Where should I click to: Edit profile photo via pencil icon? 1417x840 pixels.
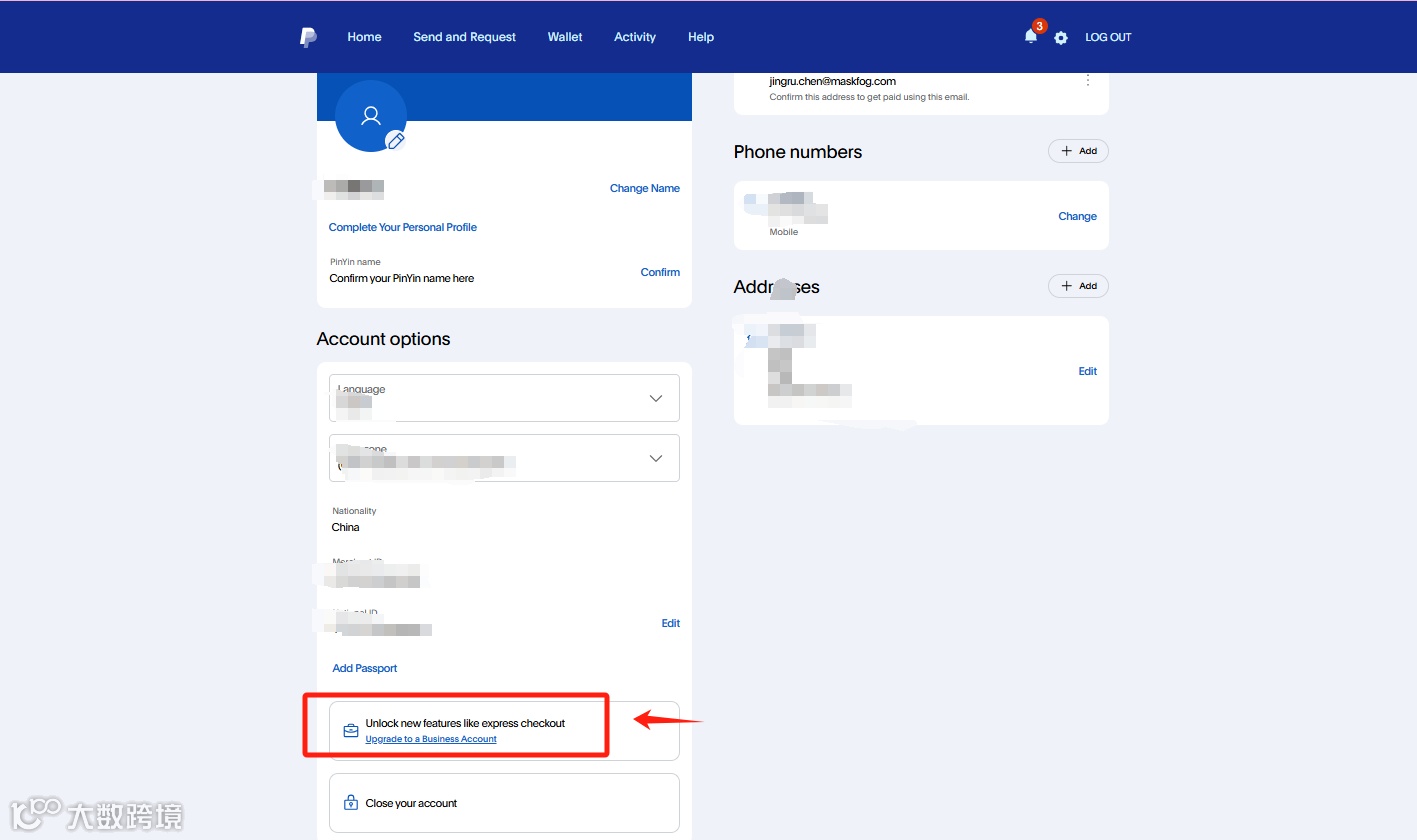click(396, 141)
